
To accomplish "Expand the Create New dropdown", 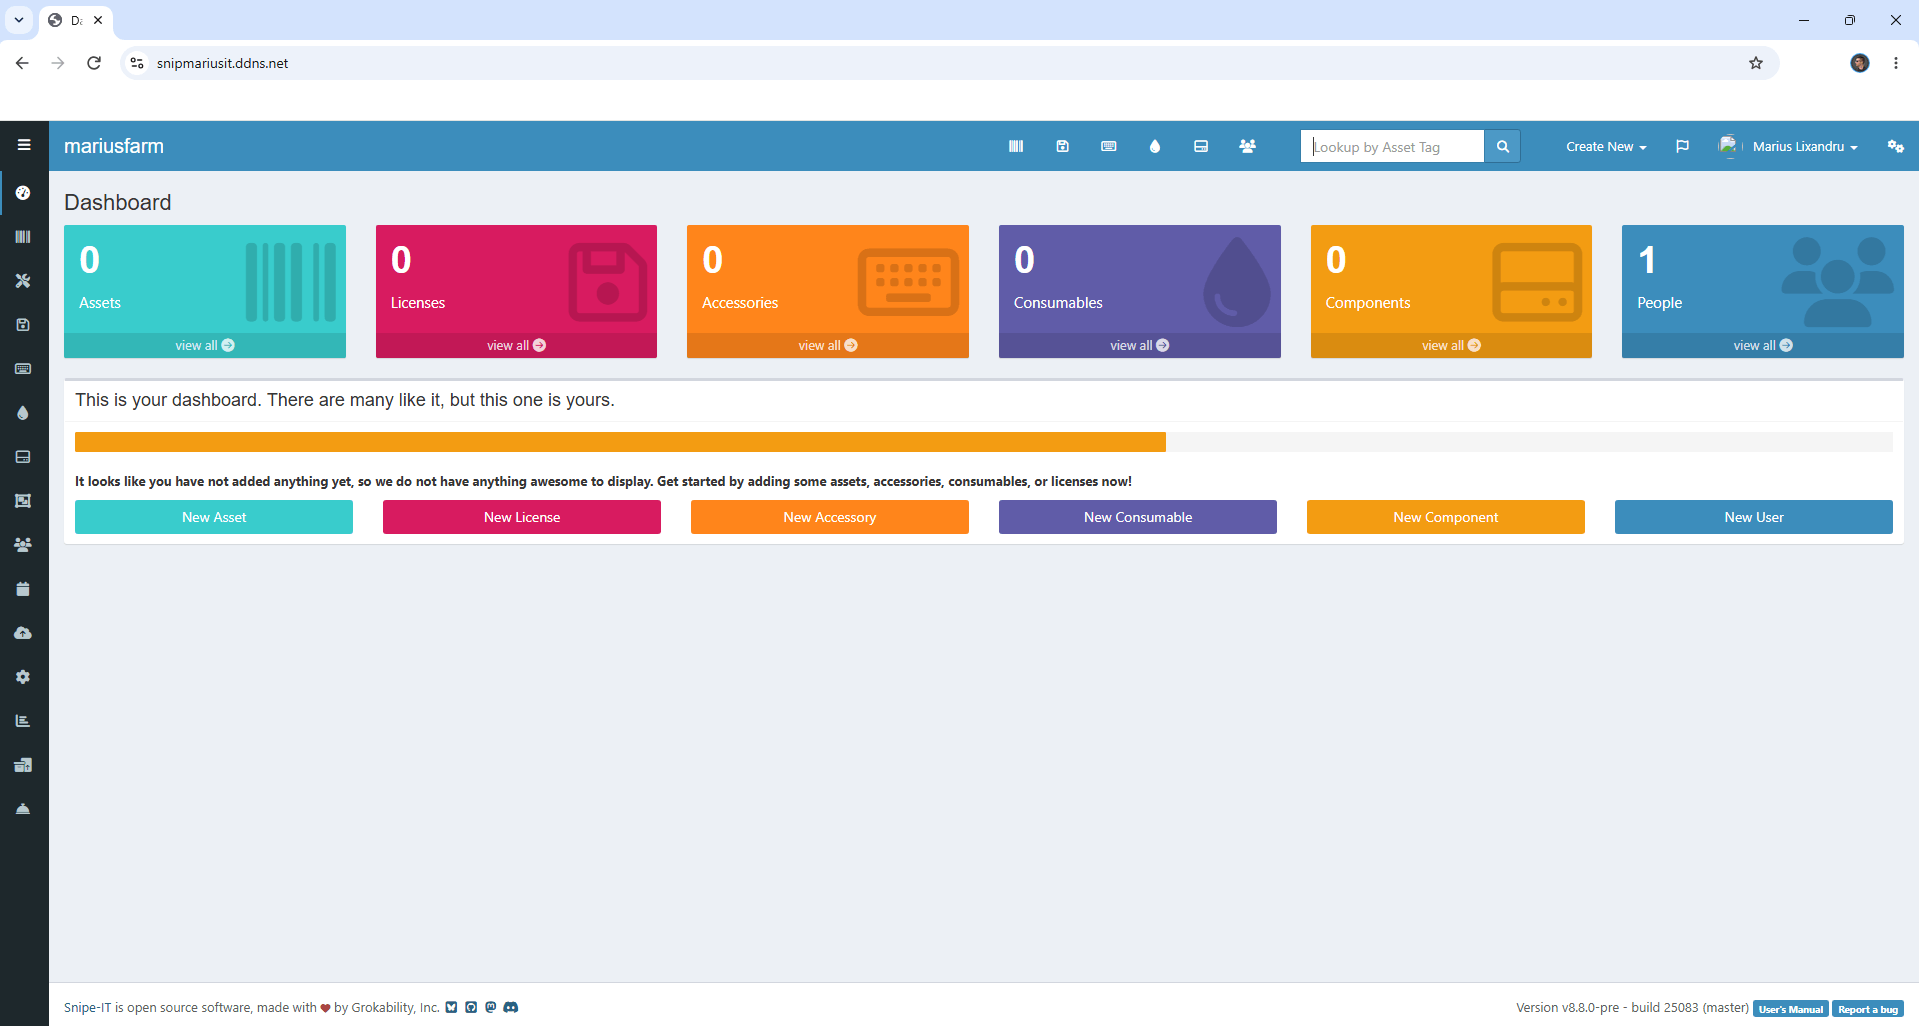I will (1606, 146).
